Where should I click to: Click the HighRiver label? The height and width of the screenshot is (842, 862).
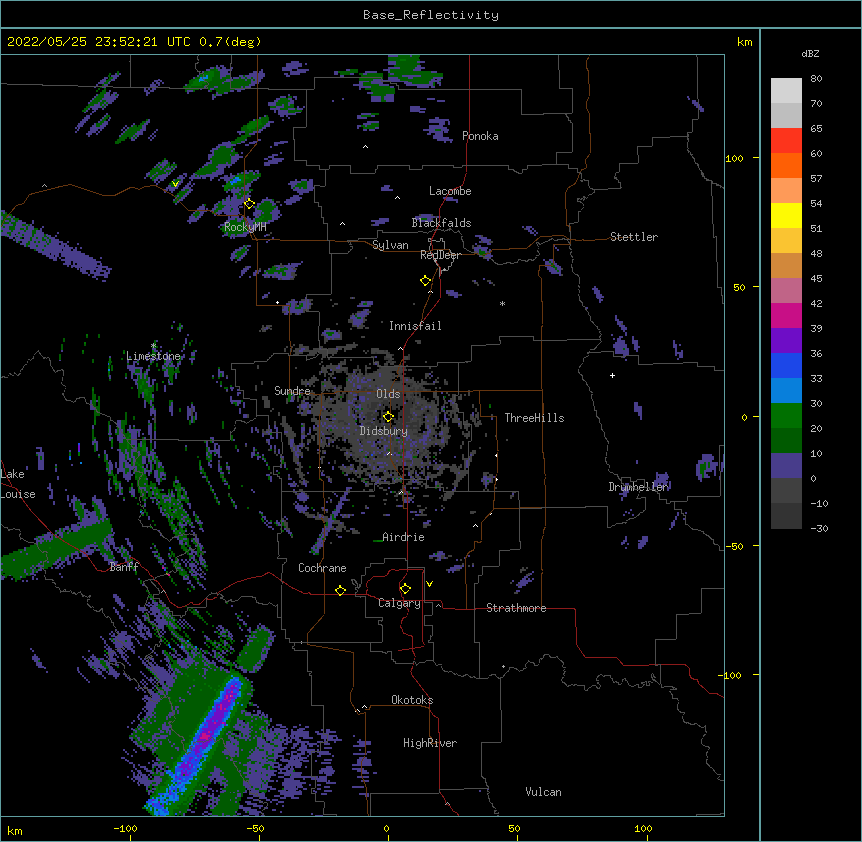point(430,743)
